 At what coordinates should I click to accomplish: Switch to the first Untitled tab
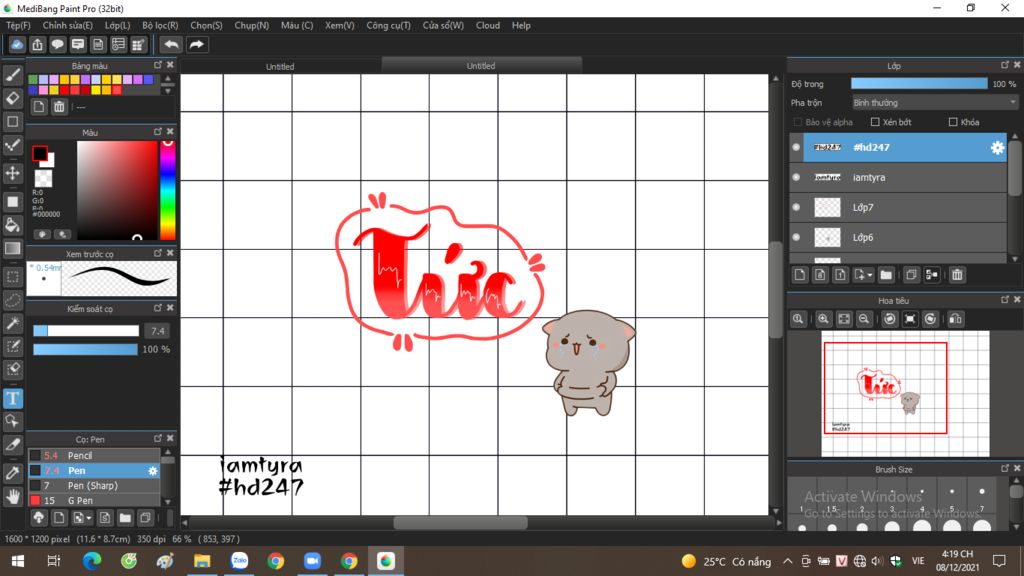click(x=280, y=67)
